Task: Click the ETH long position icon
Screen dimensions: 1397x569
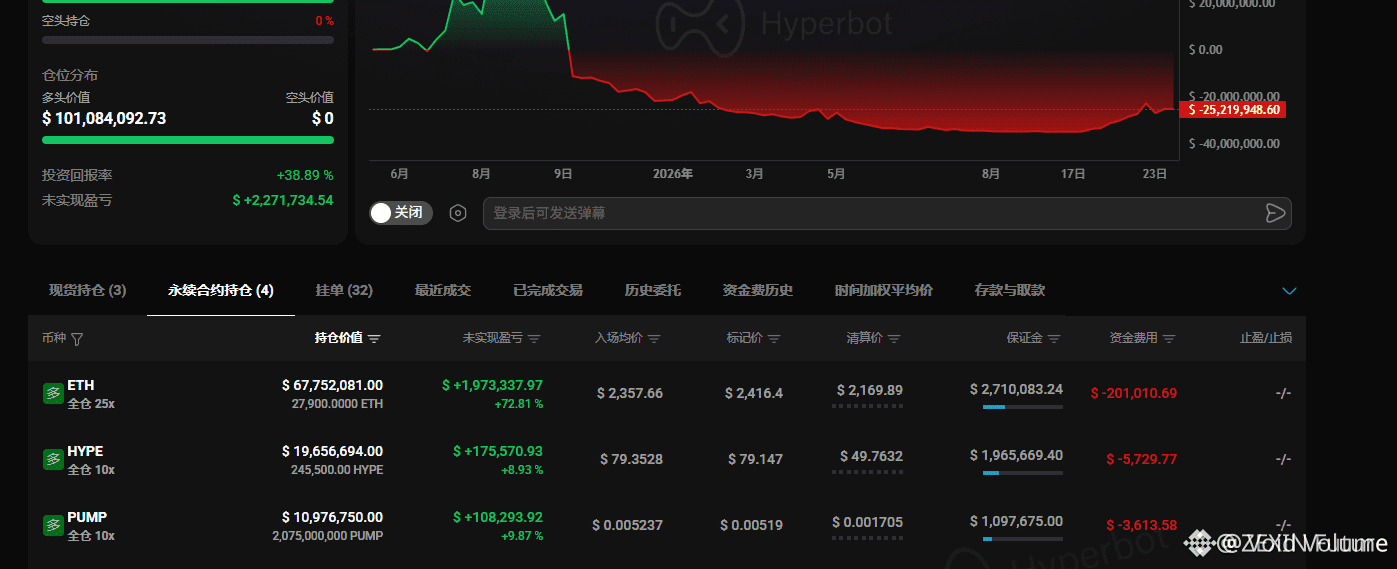Action: click(x=53, y=394)
